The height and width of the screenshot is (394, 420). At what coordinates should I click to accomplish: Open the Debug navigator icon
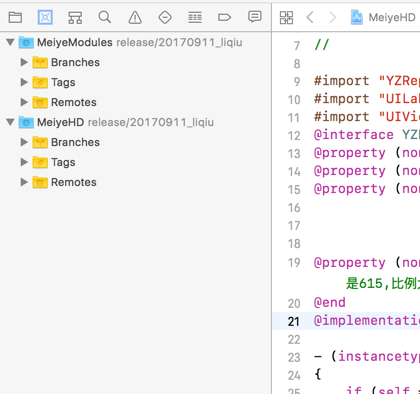click(195, 17)
